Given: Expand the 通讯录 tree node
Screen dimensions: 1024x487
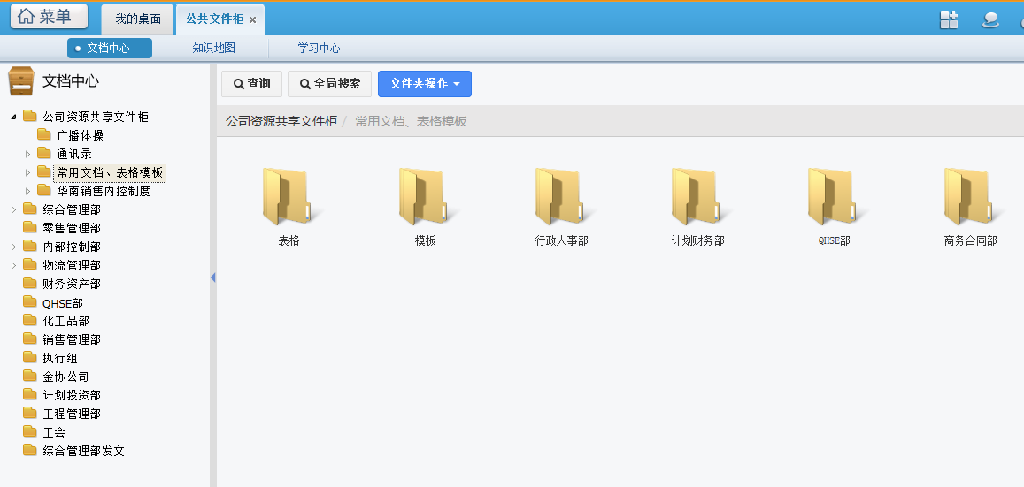Looking at the screenshot, I should tap(28, 154).
